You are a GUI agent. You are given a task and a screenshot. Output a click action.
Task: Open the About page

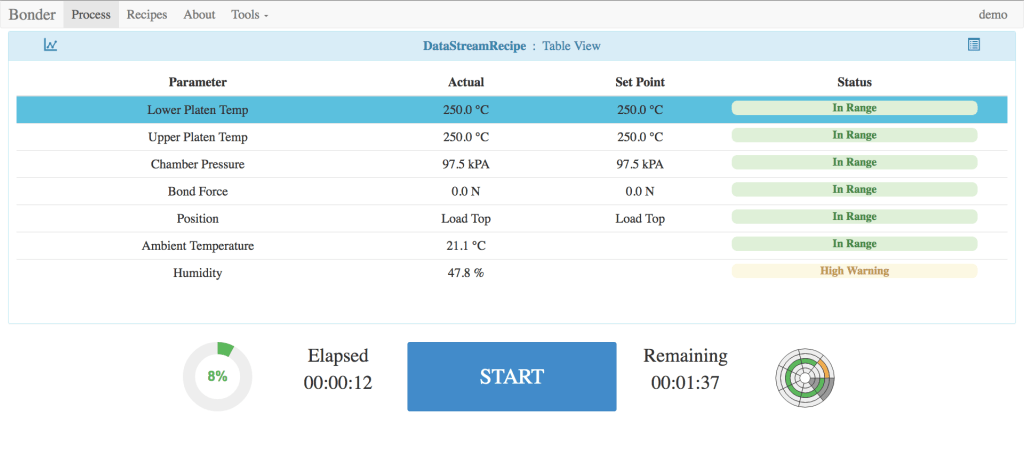[x=199, y=14]
